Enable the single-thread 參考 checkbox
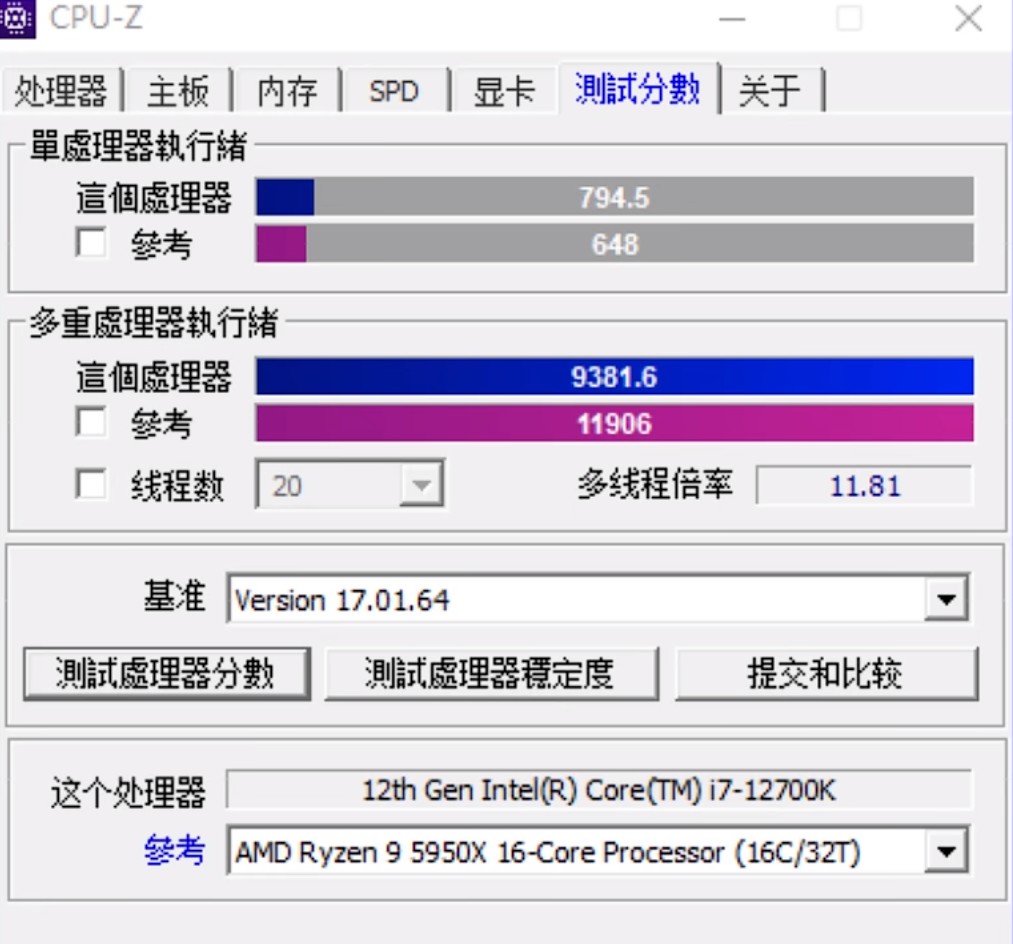Image resolution: width=1013 pixels, height=944 pixels. pyautogui.click(x=91, y=243)
